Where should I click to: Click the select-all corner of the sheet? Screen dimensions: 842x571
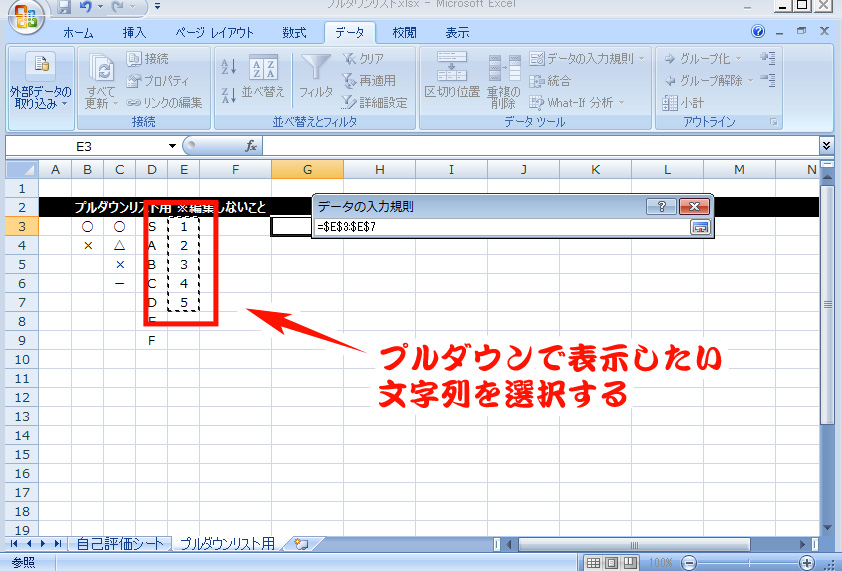21,170
